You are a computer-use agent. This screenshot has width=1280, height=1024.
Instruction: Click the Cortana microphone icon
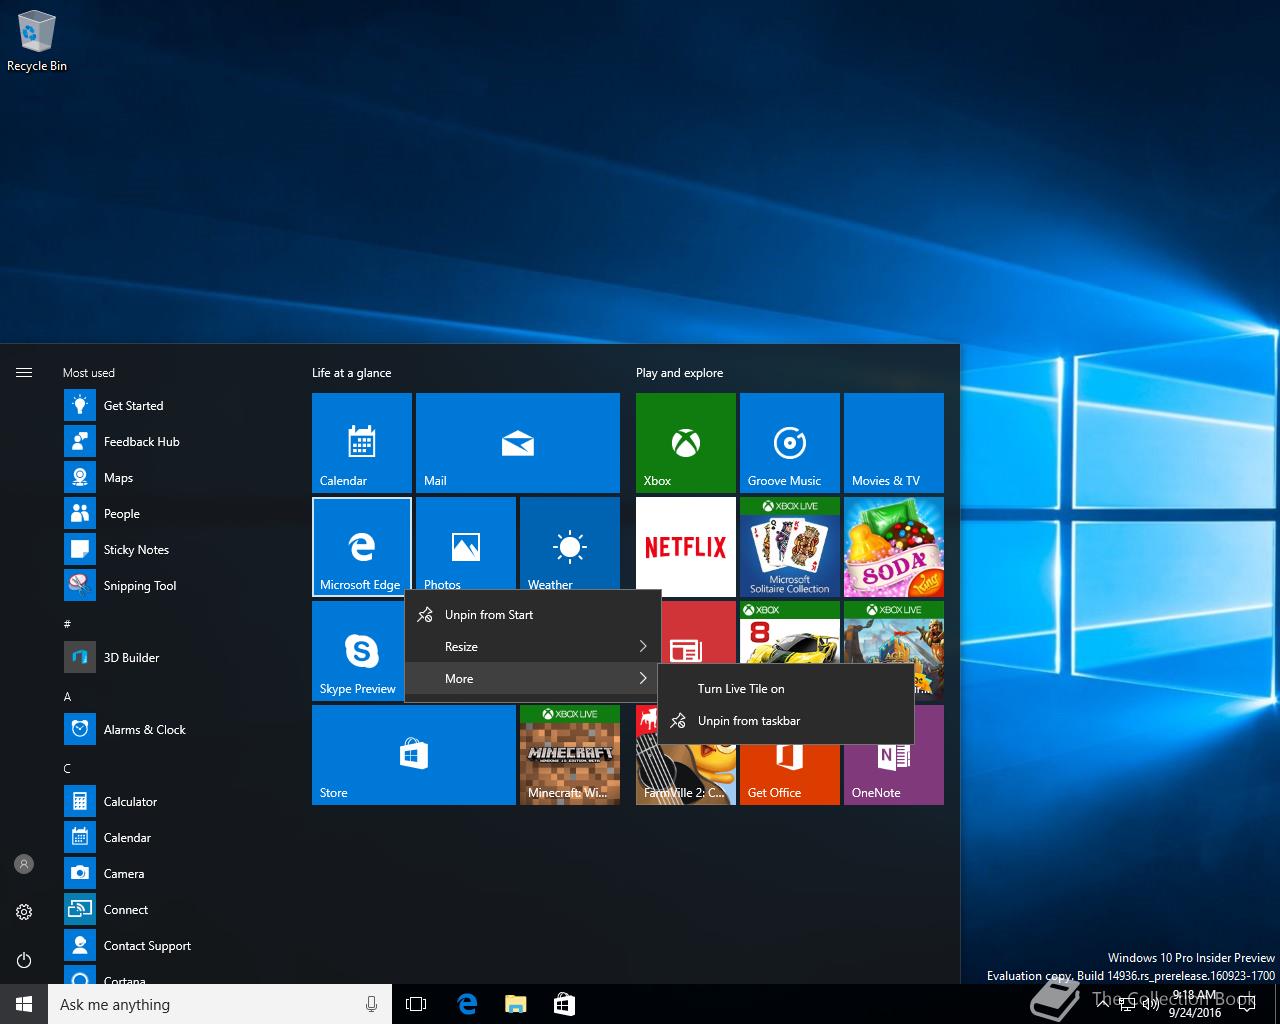tap(371, 1004)
